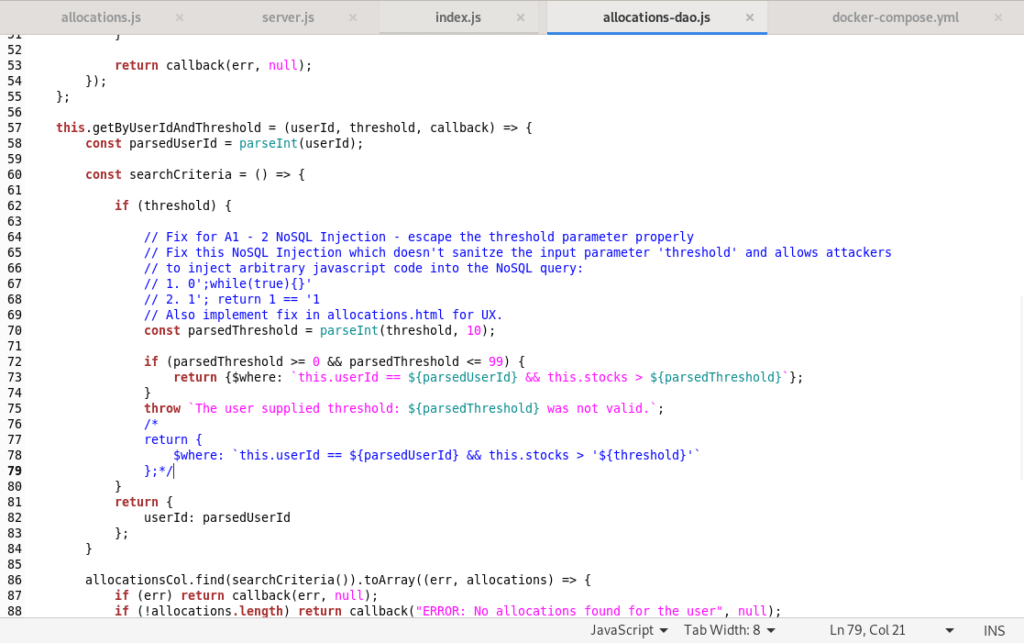This screenshot has height=643, width=1024.
Task: Click the throw keyword on line 75
Action: coord(162,408)
